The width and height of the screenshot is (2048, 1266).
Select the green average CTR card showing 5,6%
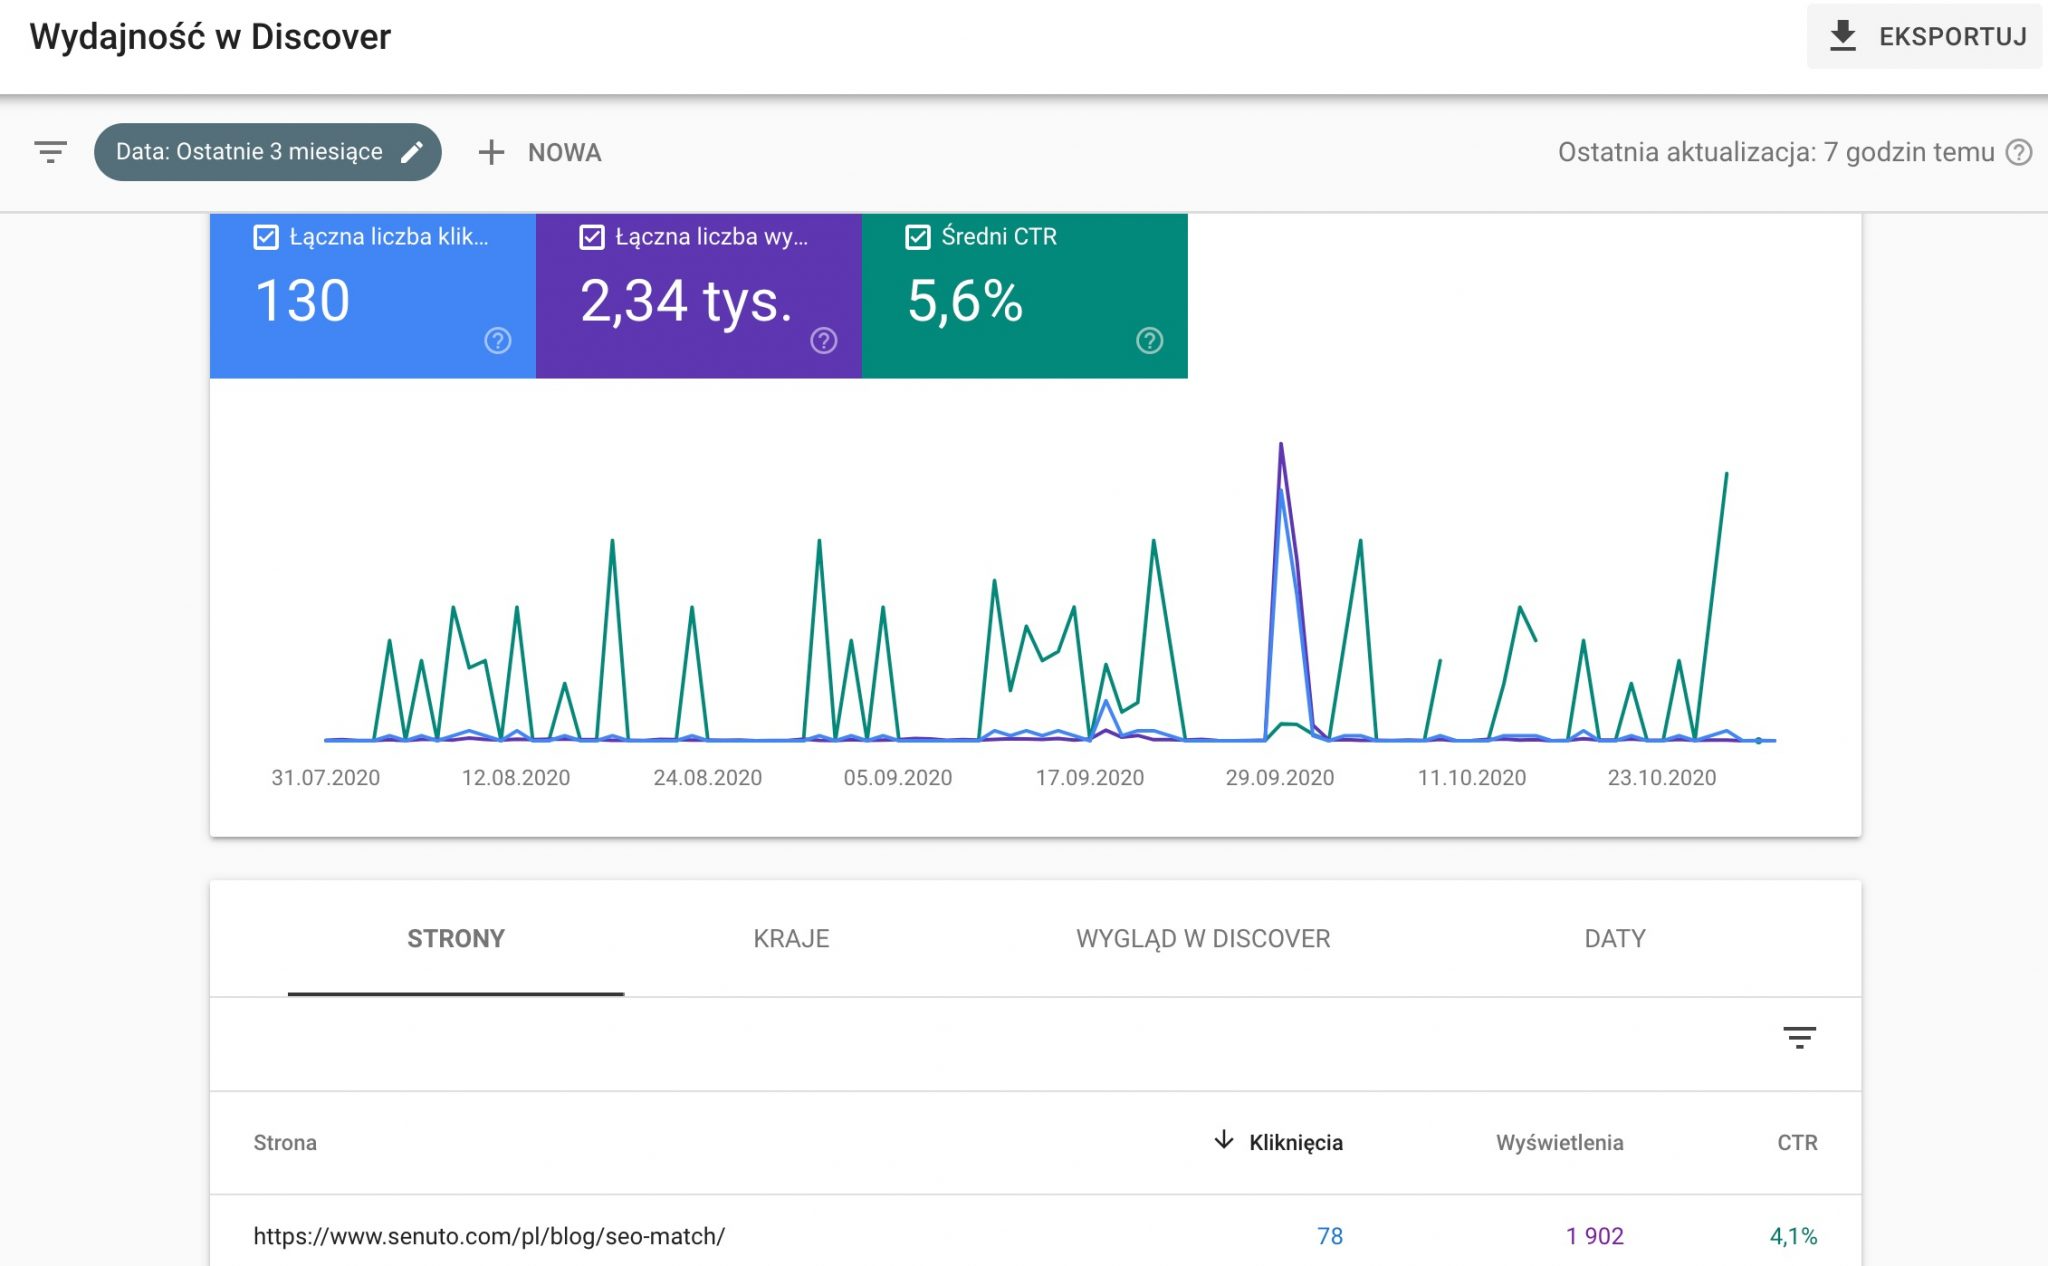click(1025, 296)
